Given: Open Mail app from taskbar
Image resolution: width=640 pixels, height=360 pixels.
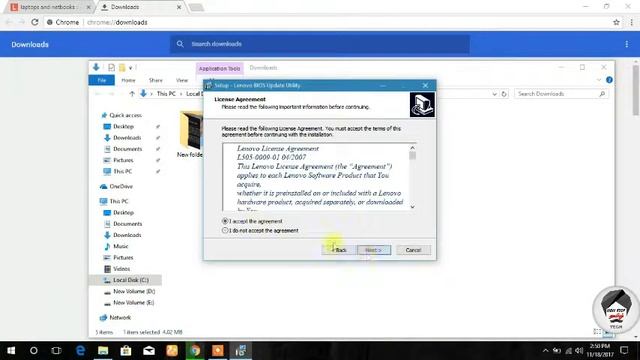Looking at the screenshot, I should 149,351.
